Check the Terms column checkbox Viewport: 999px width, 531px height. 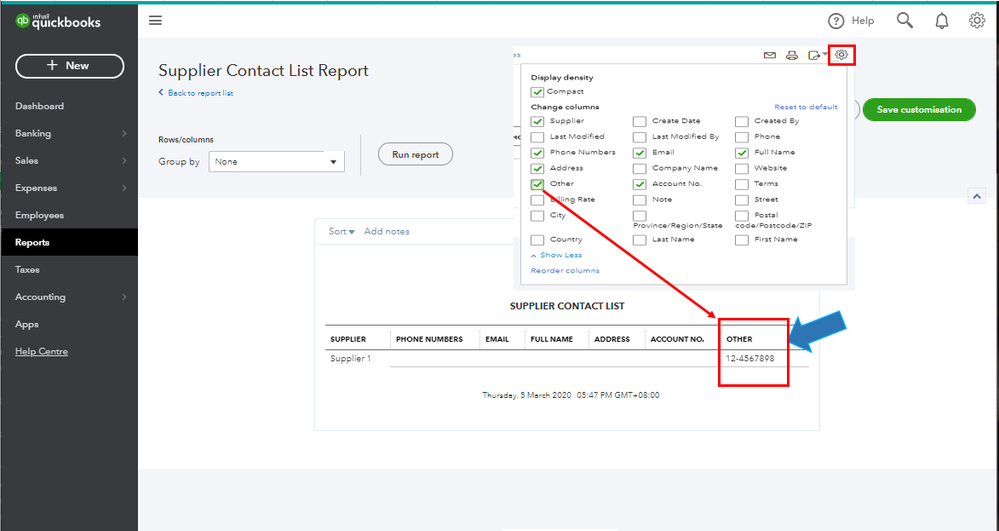pos(742,184)
